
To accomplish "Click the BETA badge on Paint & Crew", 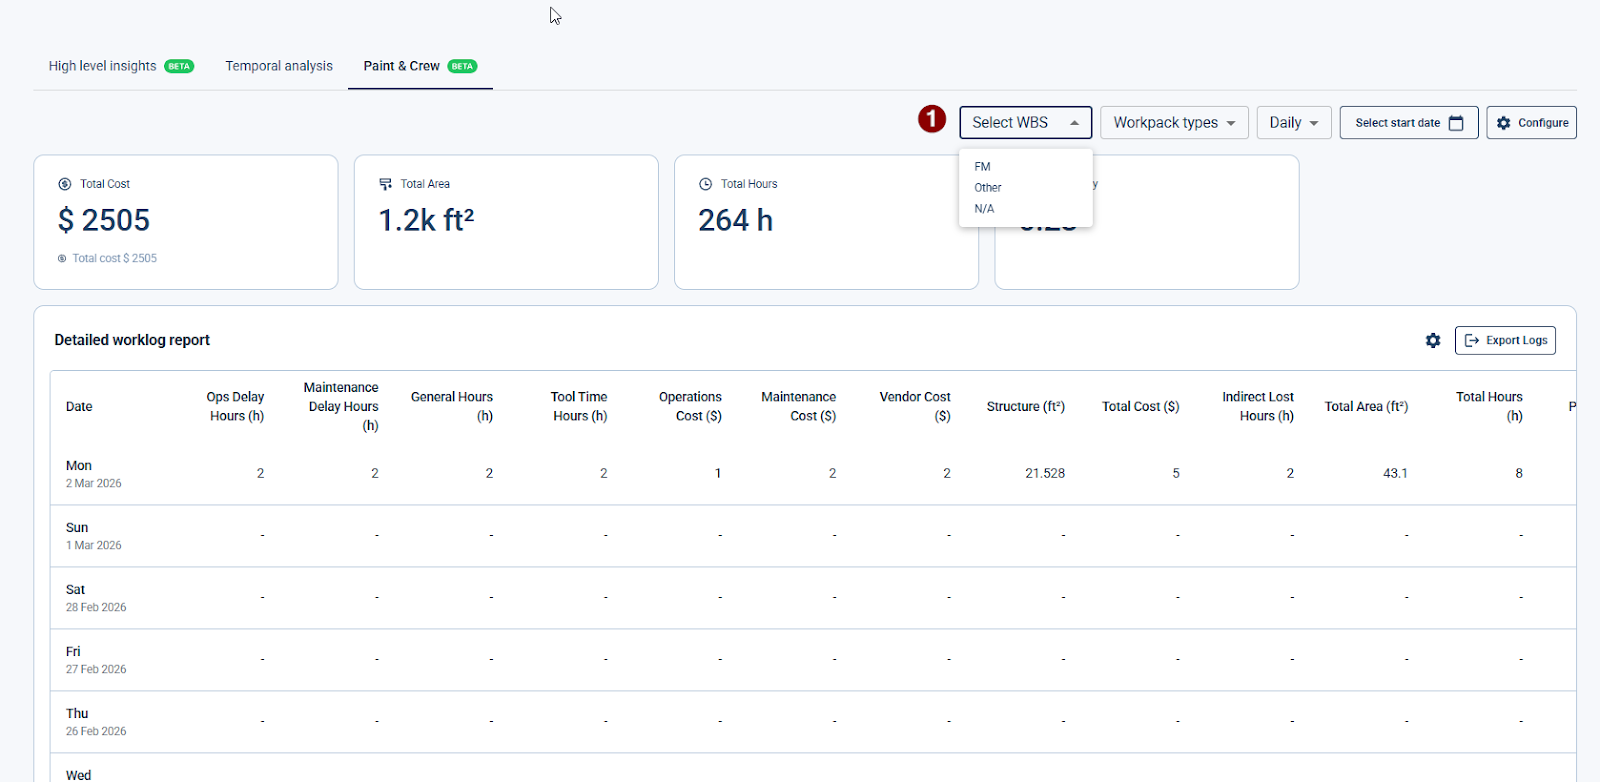I will point(462,66).
